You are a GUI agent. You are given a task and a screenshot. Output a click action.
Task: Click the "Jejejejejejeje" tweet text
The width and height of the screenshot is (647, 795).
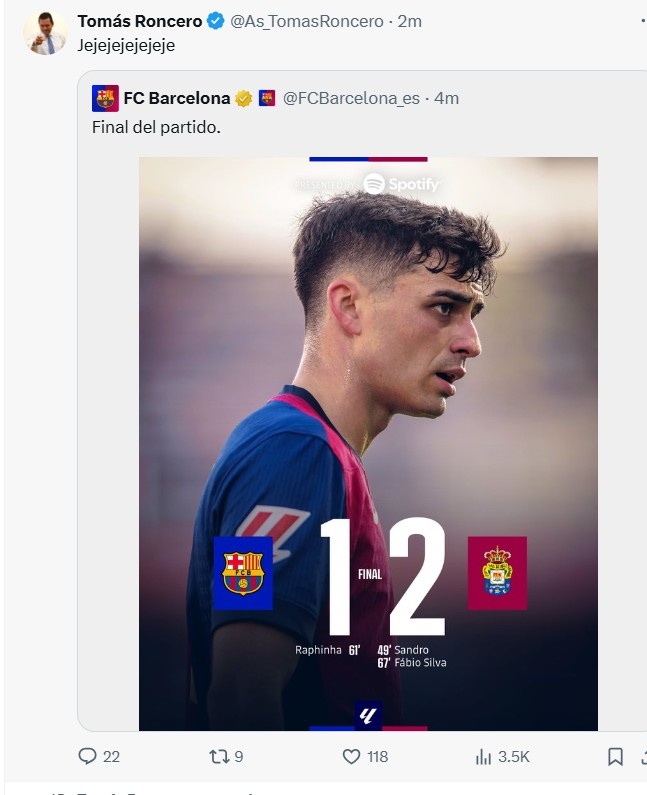[127, 45]
